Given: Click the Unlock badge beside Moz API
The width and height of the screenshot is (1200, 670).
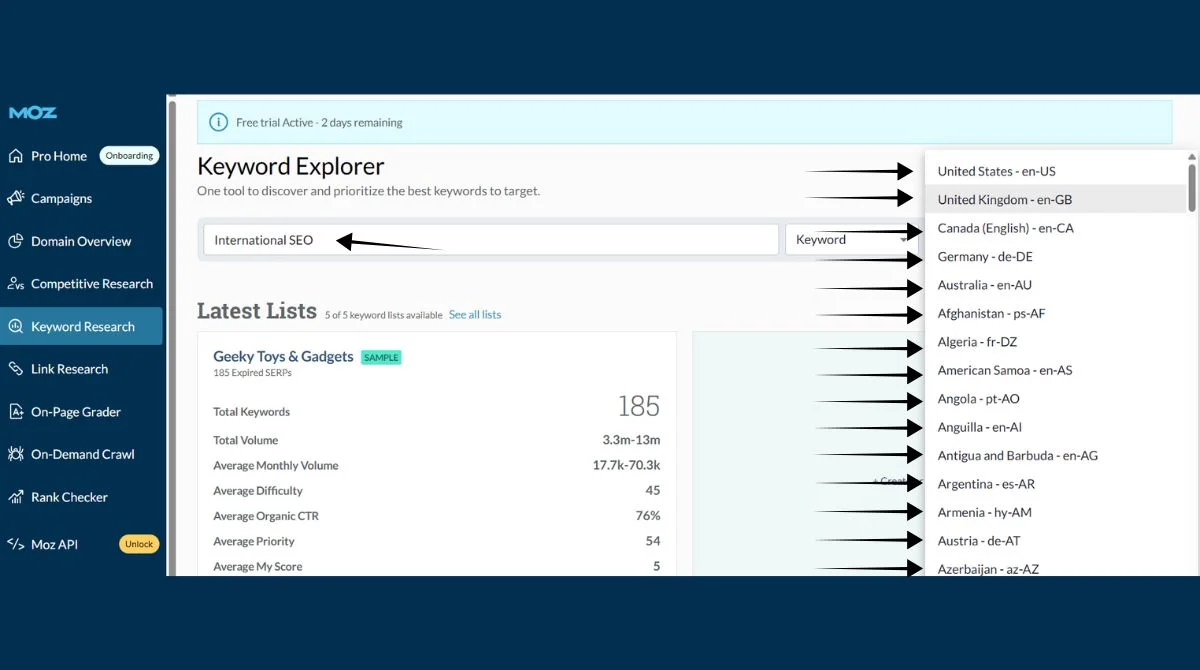Looking at the screenshot, I should pos(139,544).
